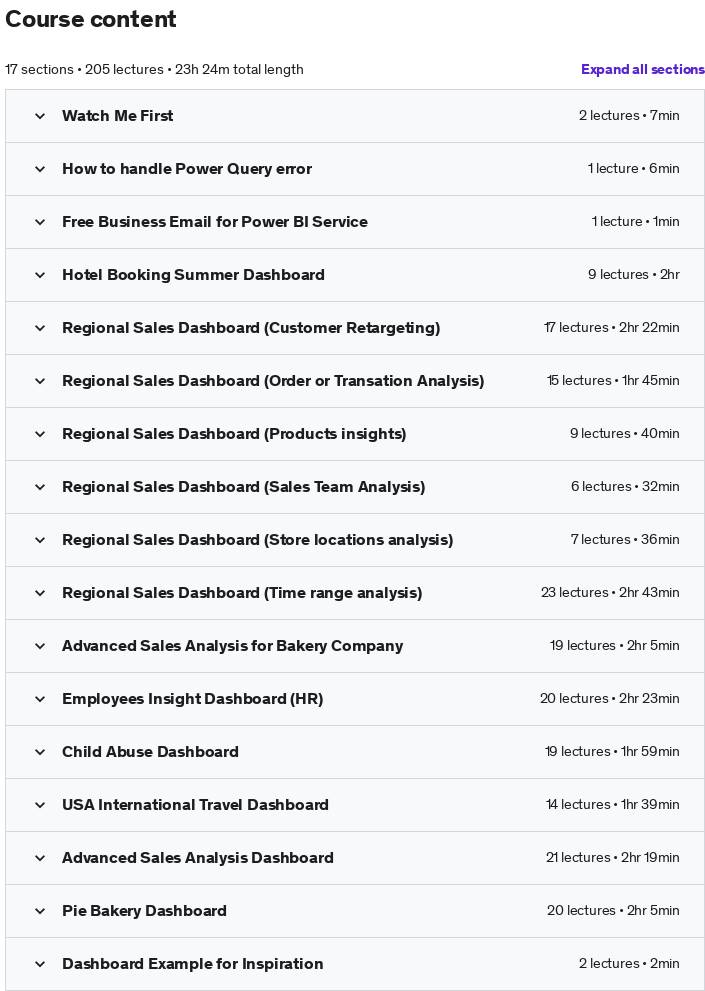Viewport: 705px width, 991px height.
Task: Expand chevron for Employees Insight Dashboard (HR)
Action: point(40,700)
